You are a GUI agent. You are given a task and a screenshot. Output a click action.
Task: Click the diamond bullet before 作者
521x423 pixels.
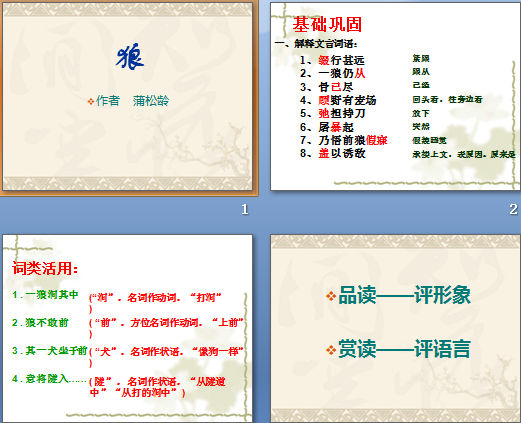(91, 101)
